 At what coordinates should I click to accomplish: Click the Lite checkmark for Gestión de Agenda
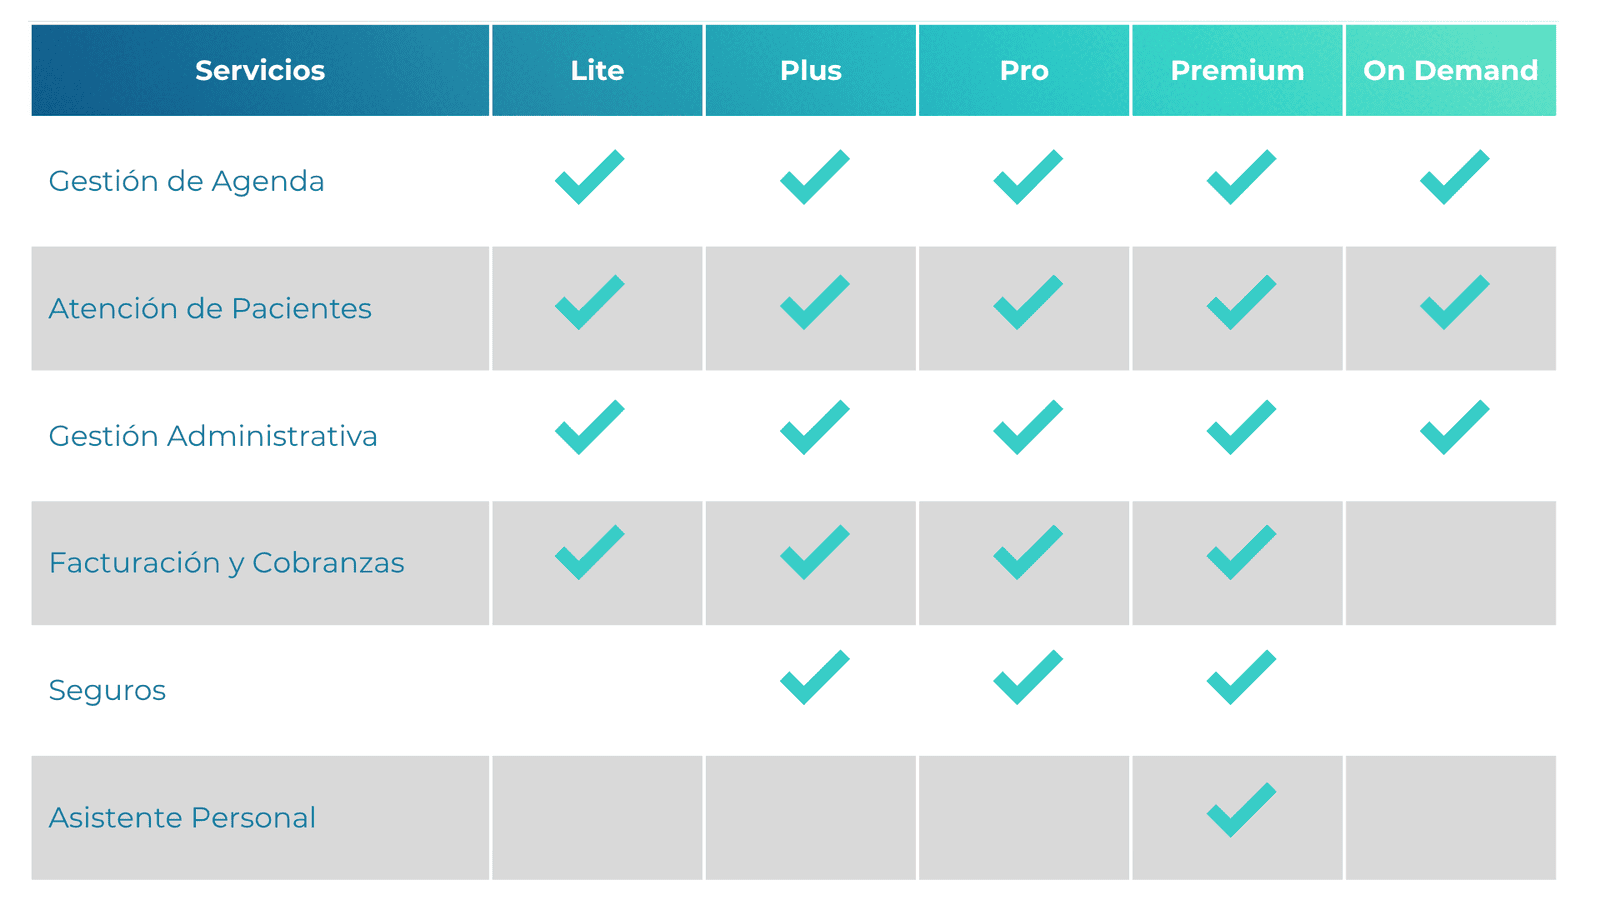pyautogui.click(x=589, y=178)
